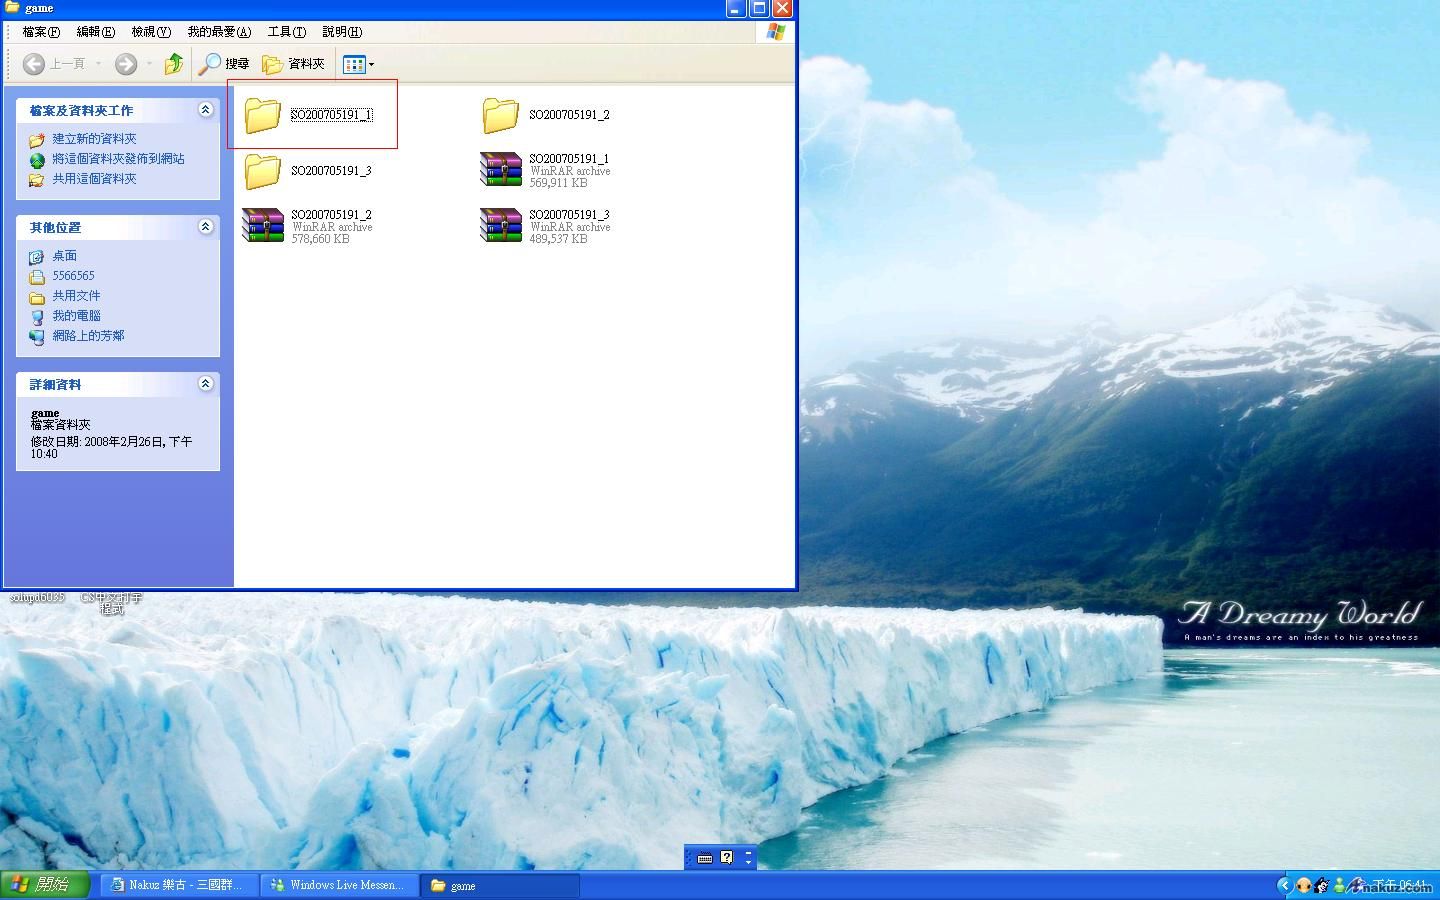Open the 說明(H) menu
The image size is (1440, 900).
click(342, 32)
